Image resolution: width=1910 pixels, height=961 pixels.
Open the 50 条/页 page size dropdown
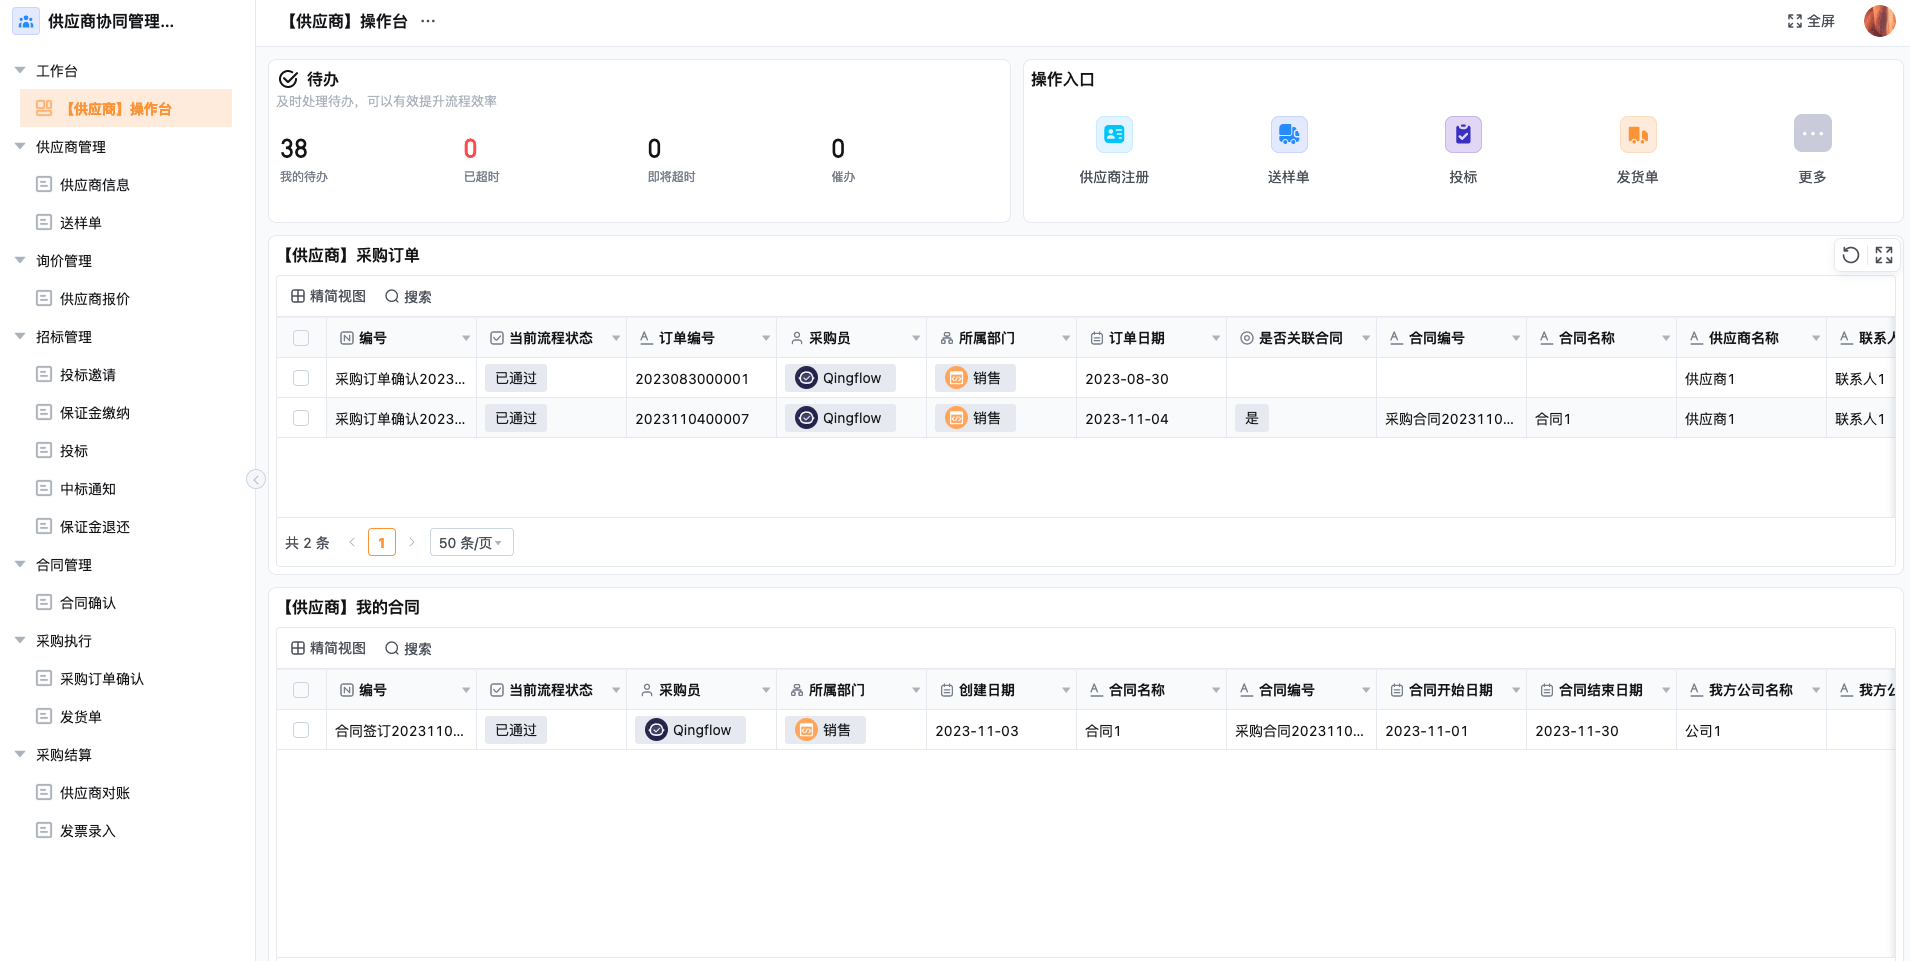click(x=471, y=542)
